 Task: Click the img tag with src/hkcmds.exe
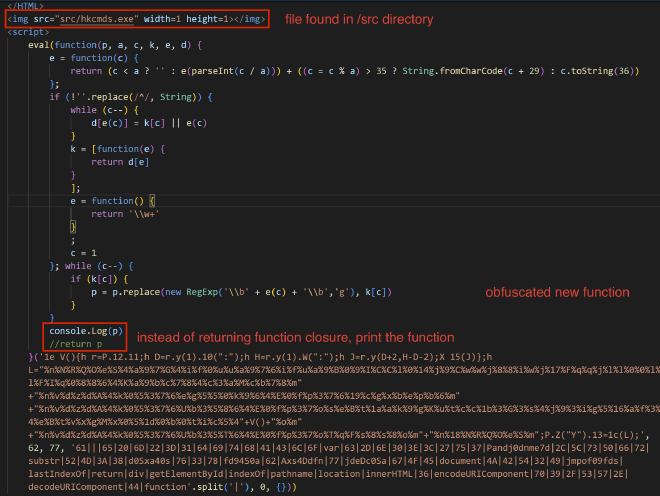coord(137,19)
